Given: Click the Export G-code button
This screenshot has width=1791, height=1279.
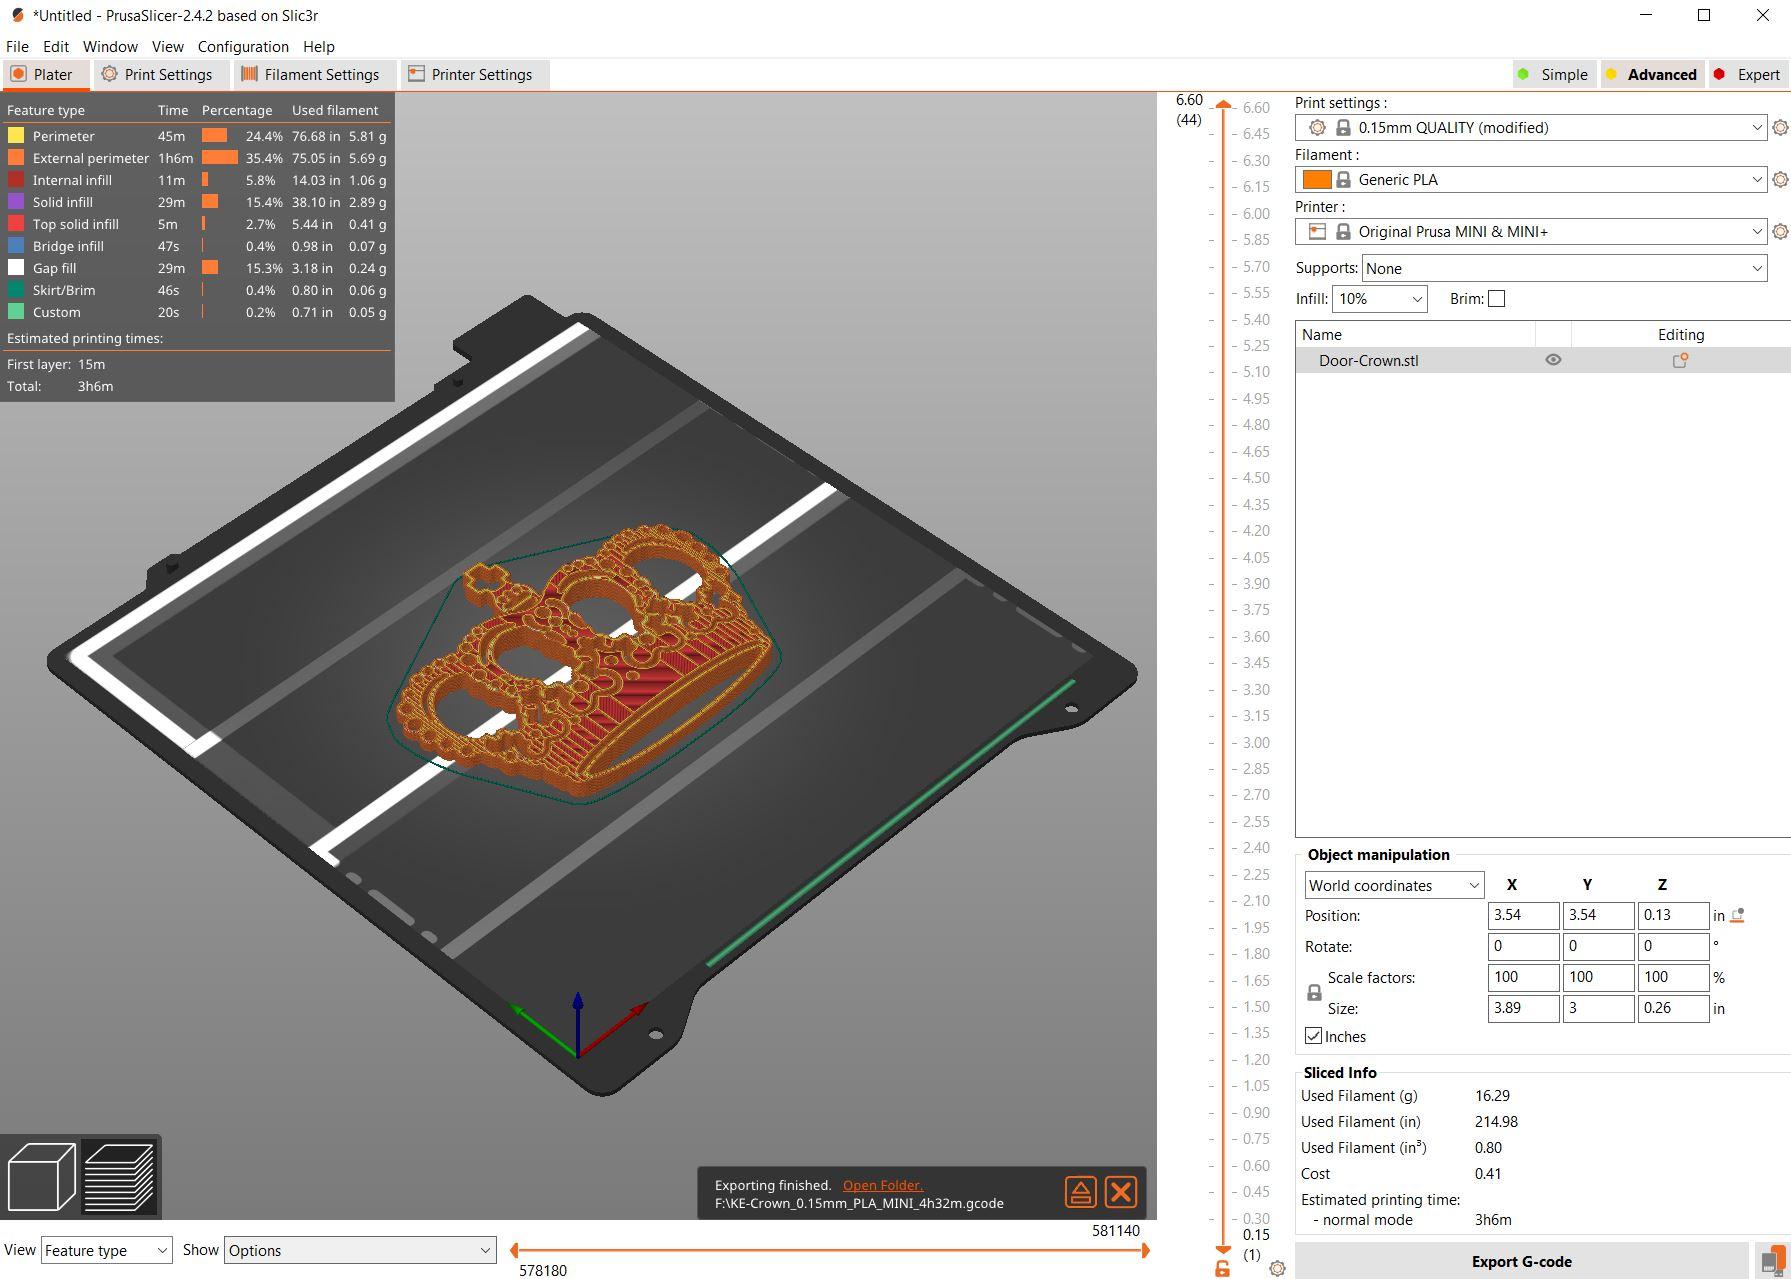Looking at the screenshot, I should click(1521, 1262).
